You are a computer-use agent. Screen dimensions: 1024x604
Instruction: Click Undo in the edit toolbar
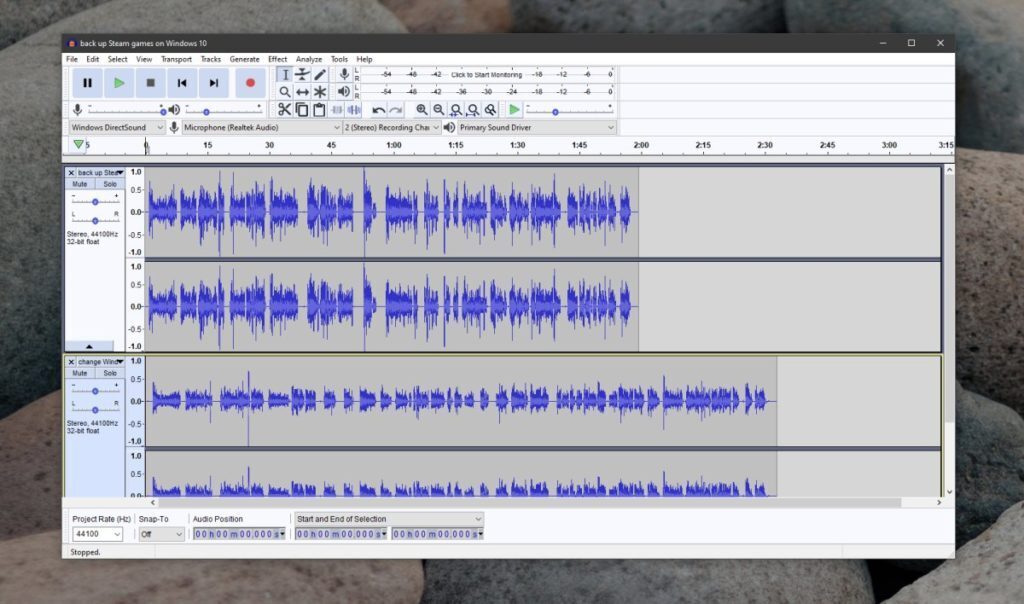(x=380, y=108)
